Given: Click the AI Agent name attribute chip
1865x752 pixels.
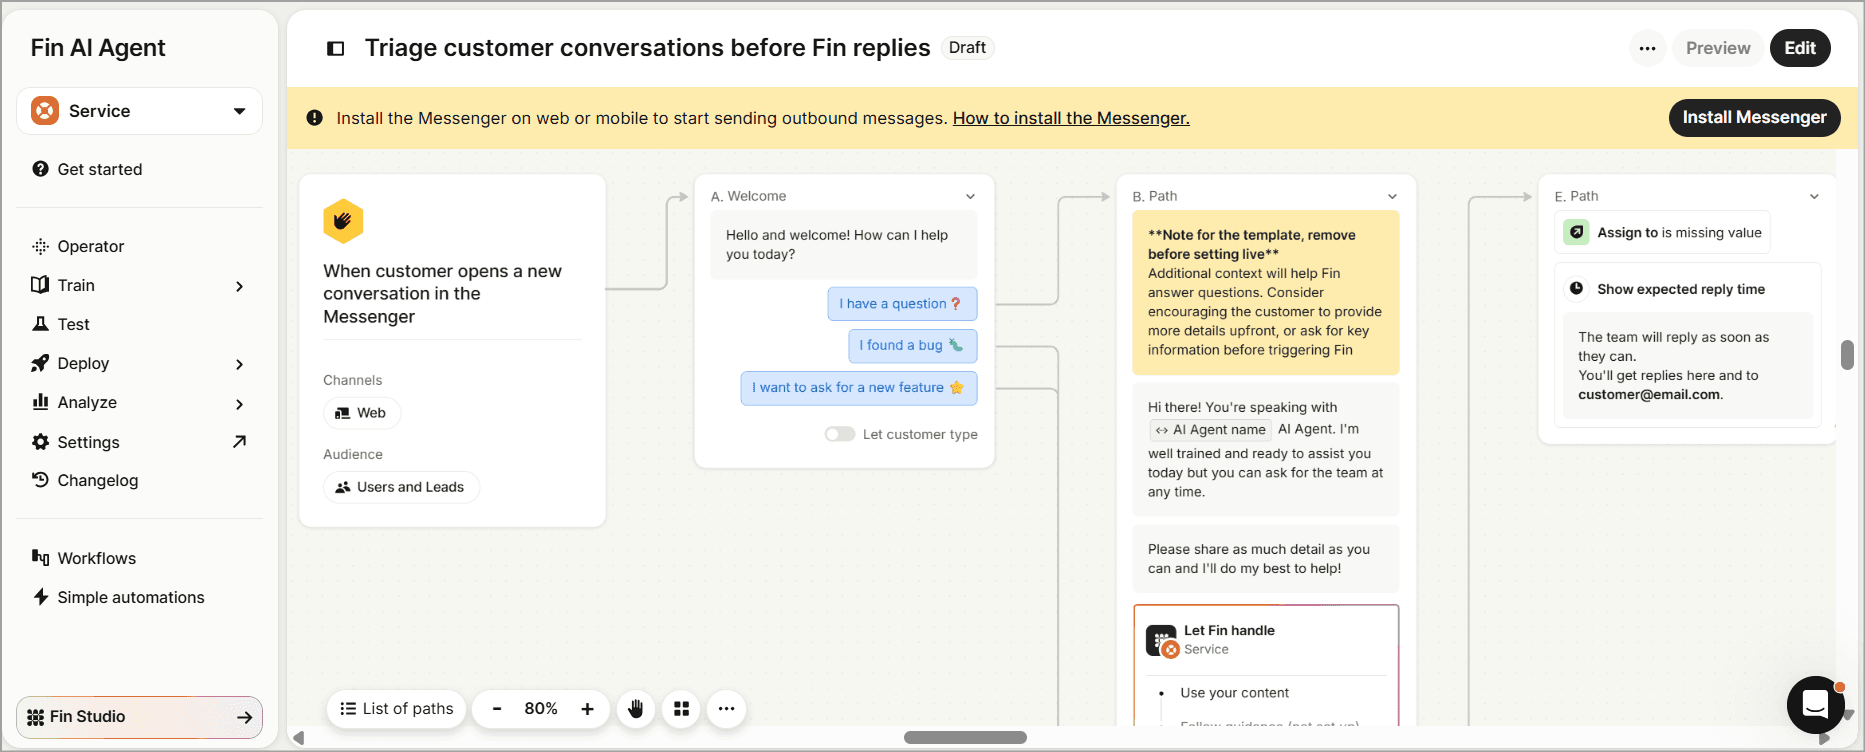Looking at the screenshot, I should pyautogui.click(x=1210, y=430).
